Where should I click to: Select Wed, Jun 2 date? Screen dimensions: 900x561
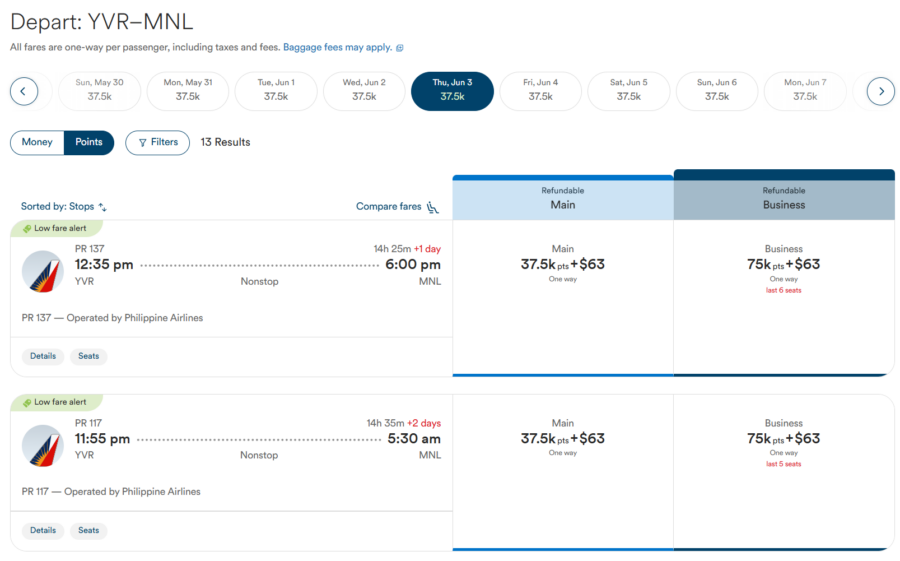[364, 91]
